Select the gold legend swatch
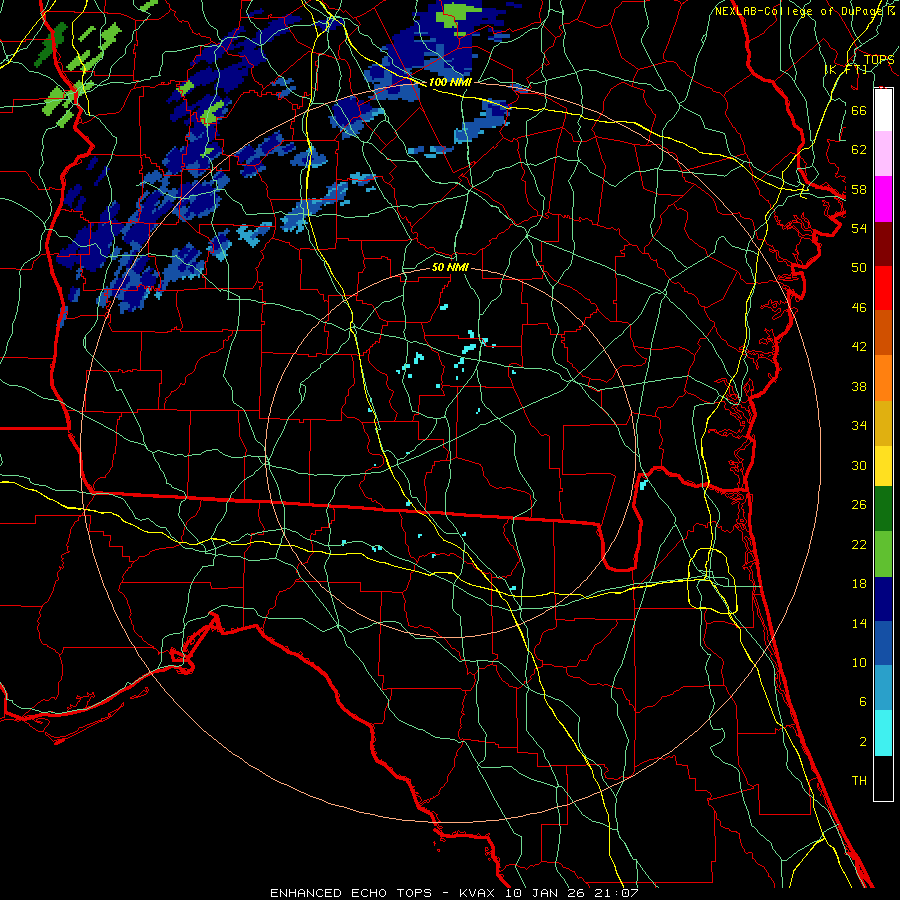Screen dimensions: 900x900 883,424
